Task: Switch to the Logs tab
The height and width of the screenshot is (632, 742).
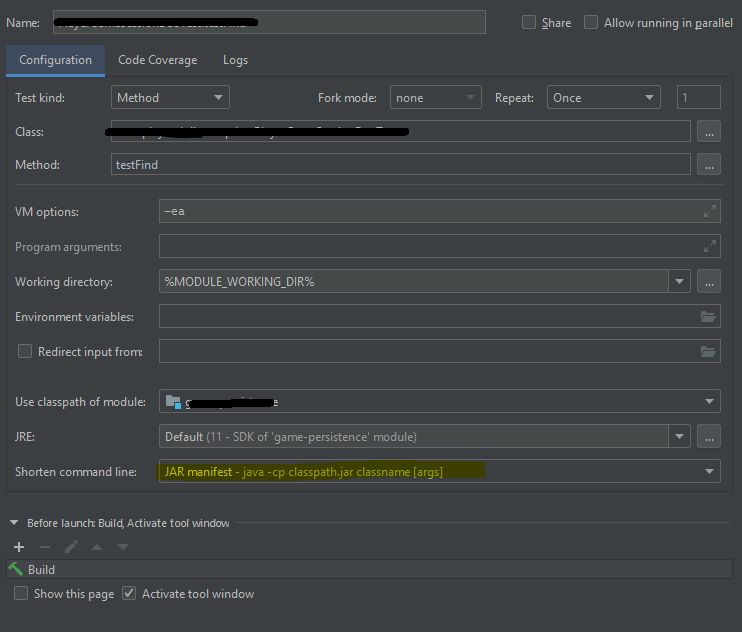Action: point(235,60)
